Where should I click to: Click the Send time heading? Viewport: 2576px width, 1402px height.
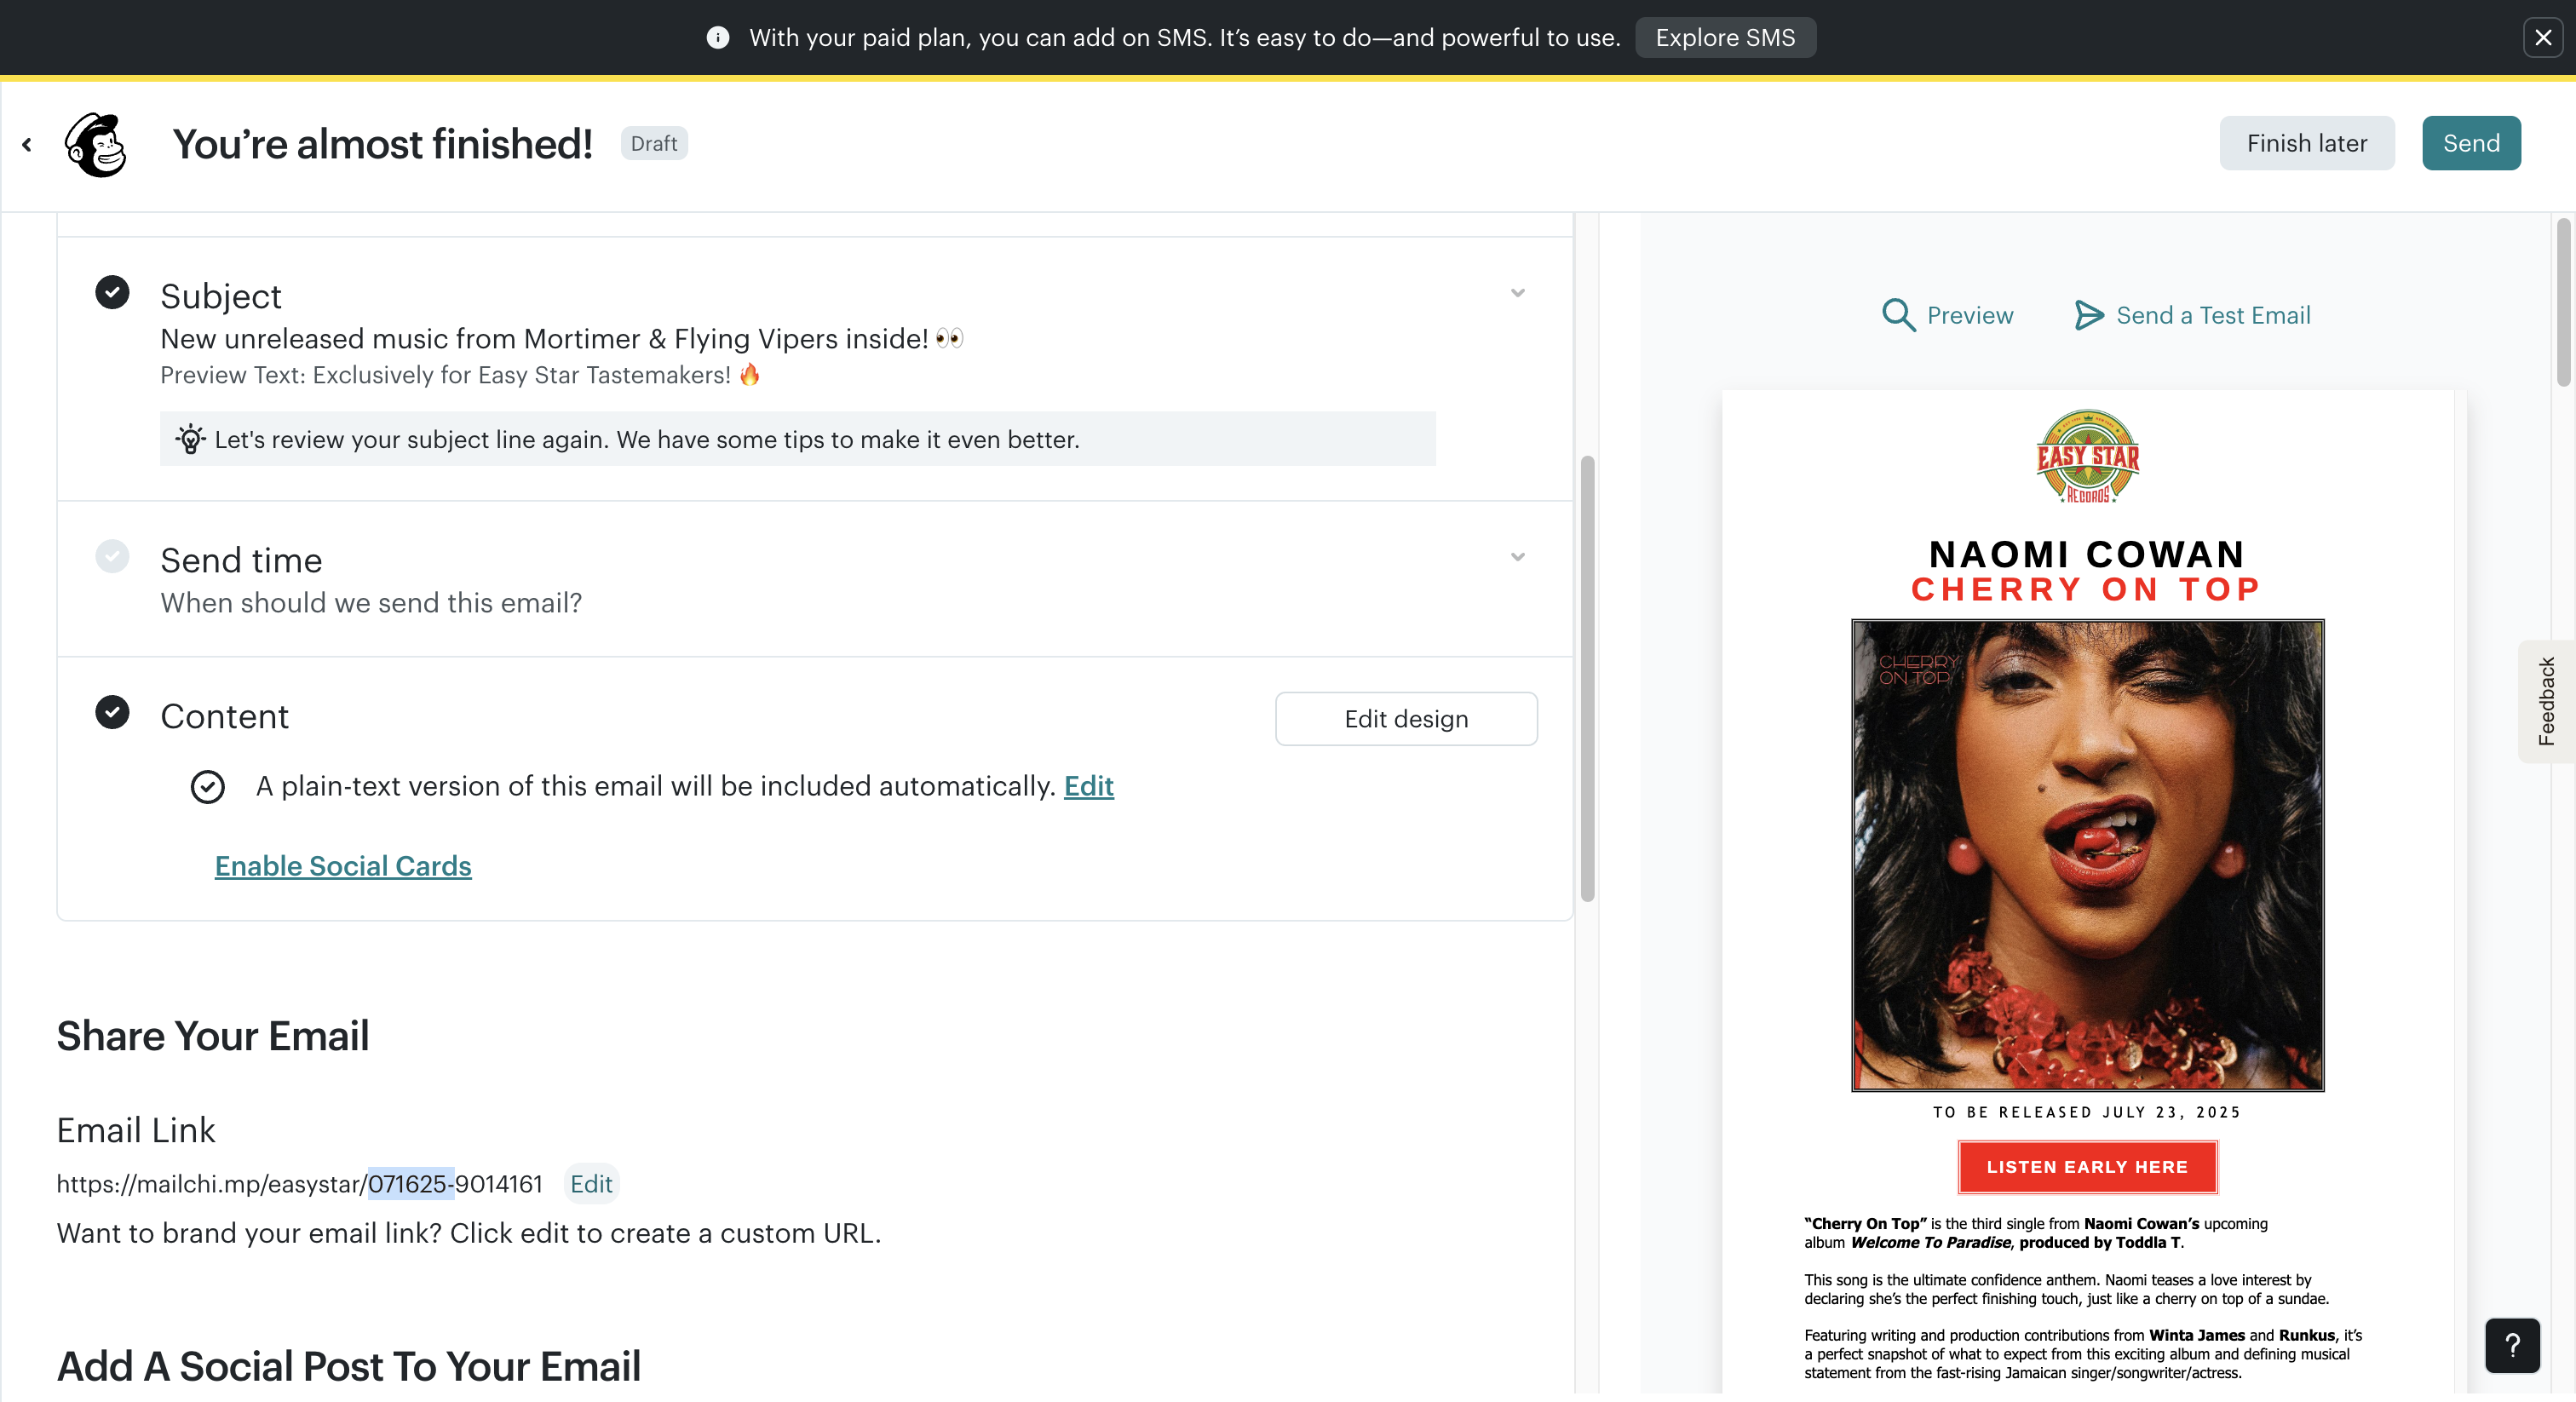[x=241, y=560]
